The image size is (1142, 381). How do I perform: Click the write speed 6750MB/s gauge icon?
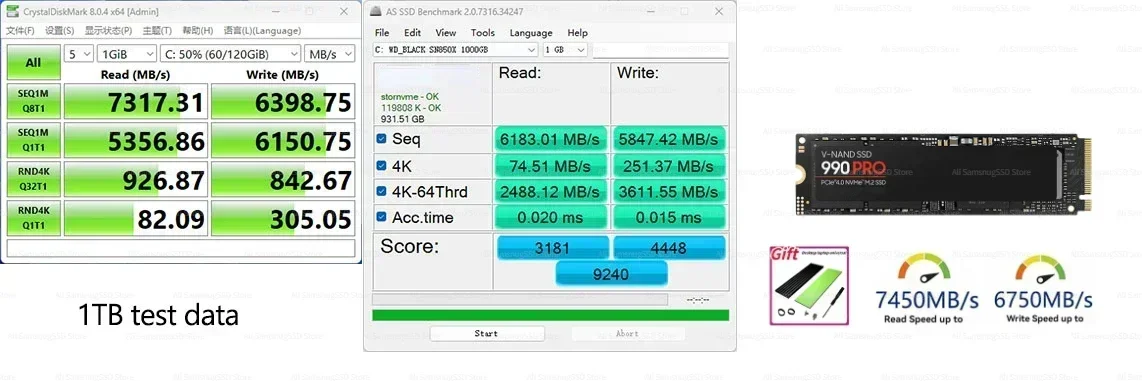[x=1041, y=272]
